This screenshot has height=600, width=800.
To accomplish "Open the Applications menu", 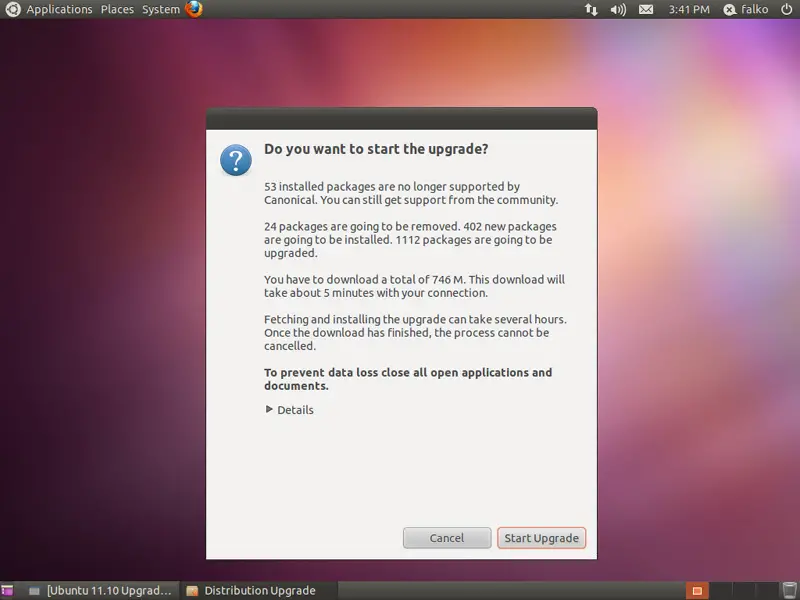I will click(59, 9).
